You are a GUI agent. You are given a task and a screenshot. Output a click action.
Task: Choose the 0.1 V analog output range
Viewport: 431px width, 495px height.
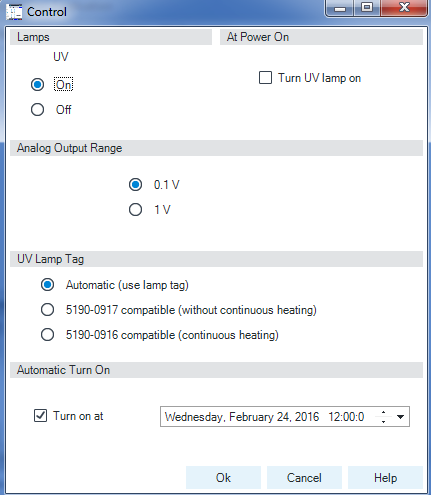pyautogui.click(x=135, y=185)
